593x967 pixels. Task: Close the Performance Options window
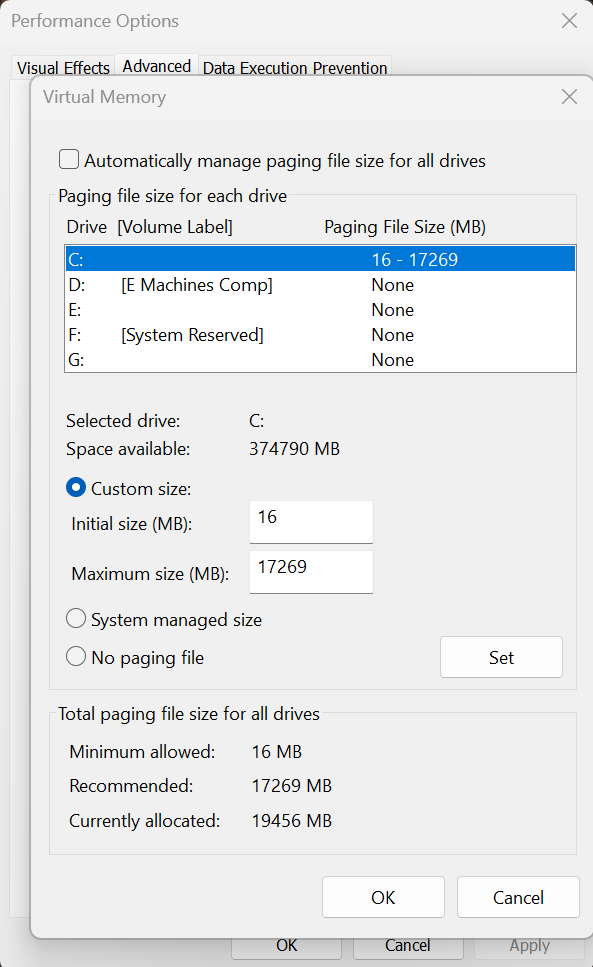click(x=569, y=20)
